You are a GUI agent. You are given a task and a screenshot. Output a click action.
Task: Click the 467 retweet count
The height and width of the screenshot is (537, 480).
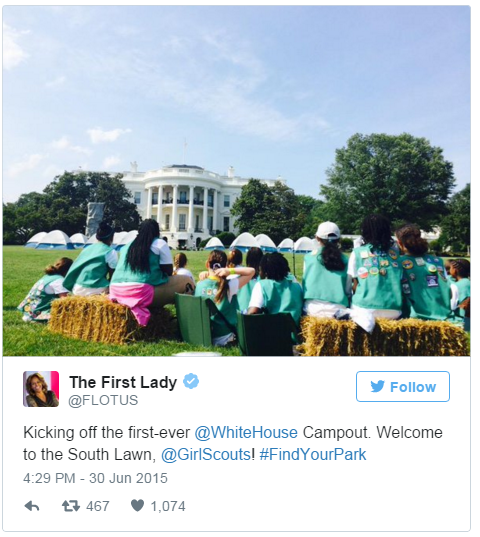coord(98,506)
